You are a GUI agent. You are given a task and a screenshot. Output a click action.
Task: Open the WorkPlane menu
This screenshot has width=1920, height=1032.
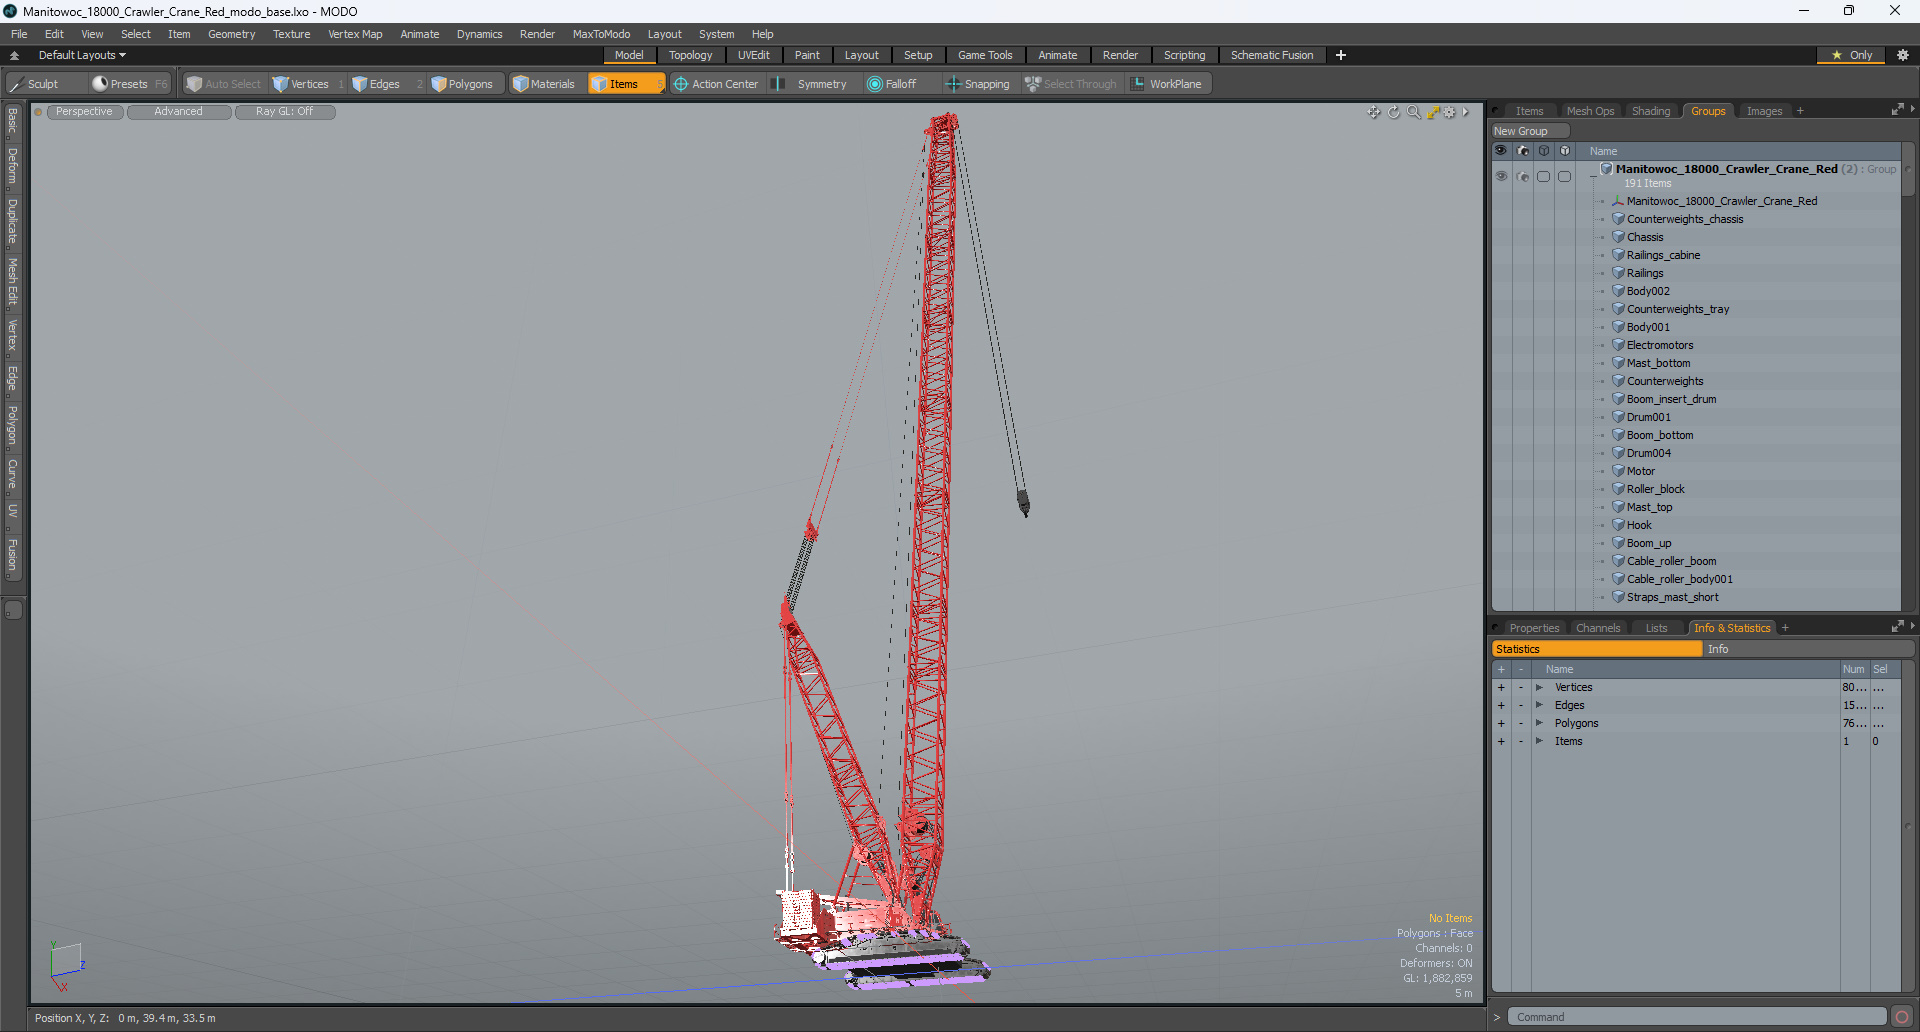click(1168, 84)
